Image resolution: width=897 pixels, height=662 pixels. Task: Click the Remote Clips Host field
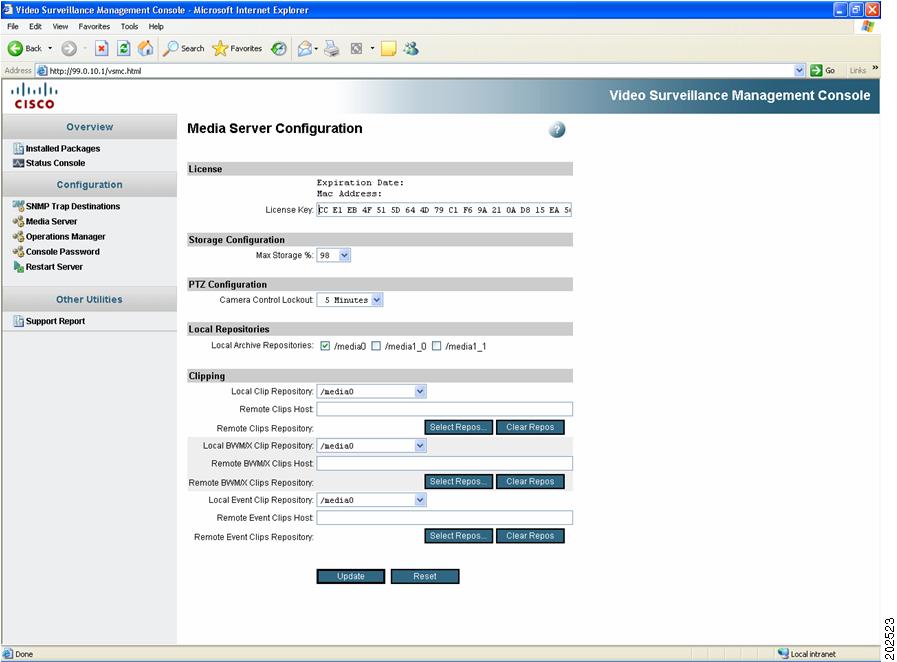tap(444, 409)
